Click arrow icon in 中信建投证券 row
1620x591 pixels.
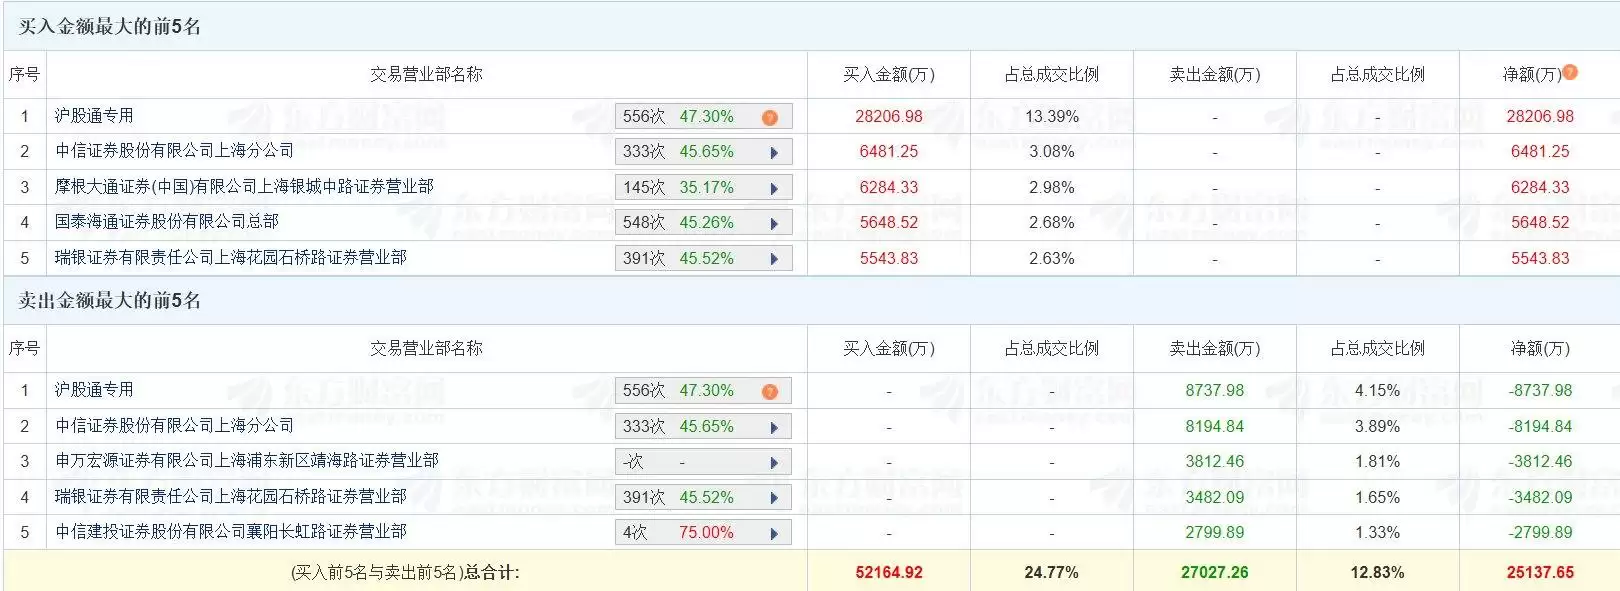point(774,533)
